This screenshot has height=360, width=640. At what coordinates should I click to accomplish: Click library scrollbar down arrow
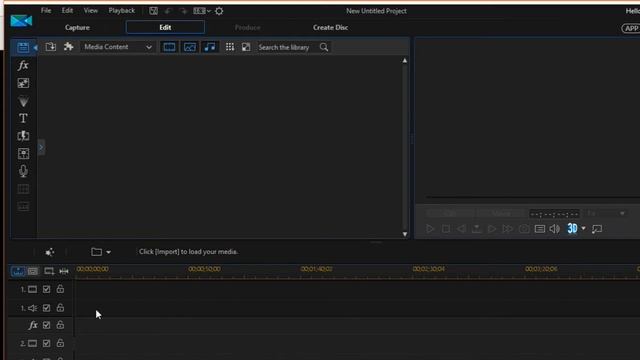coord(404,234)
